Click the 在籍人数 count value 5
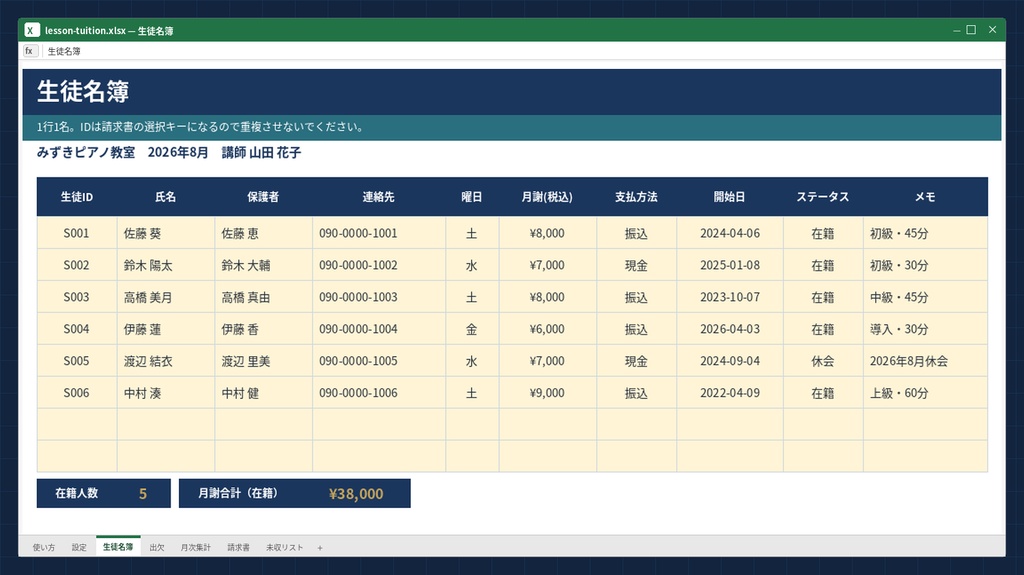1024x575 pixels. [x=143, y=494]
